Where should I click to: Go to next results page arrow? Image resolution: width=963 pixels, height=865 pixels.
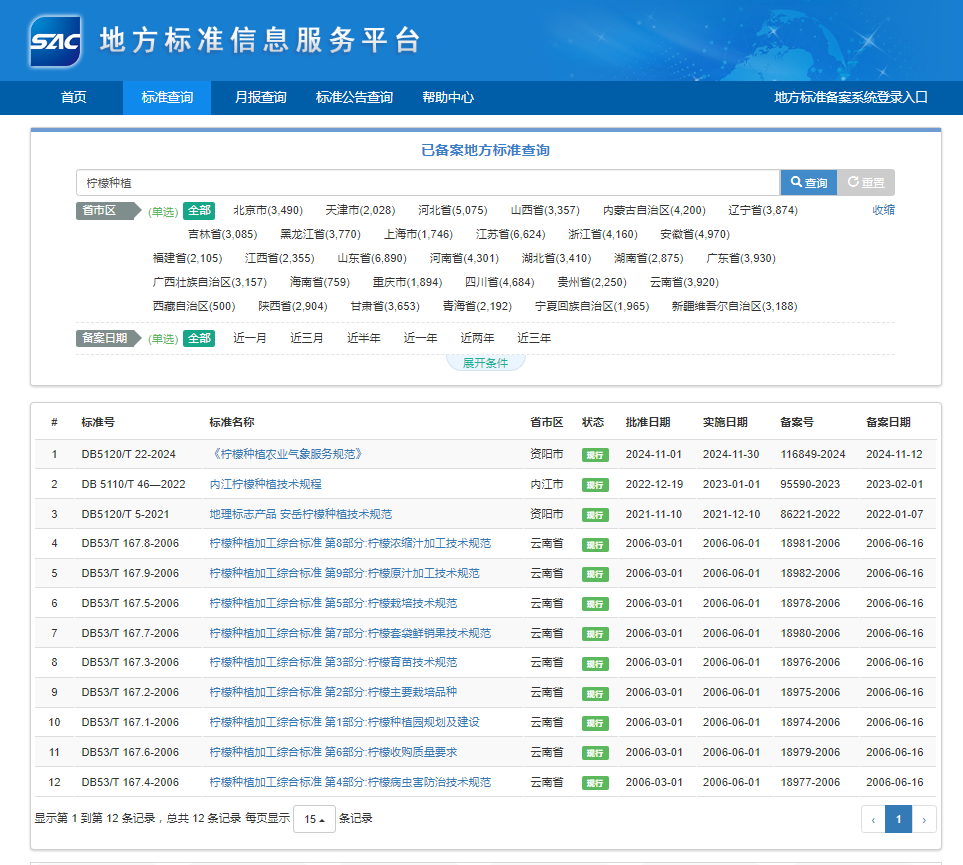924,819
